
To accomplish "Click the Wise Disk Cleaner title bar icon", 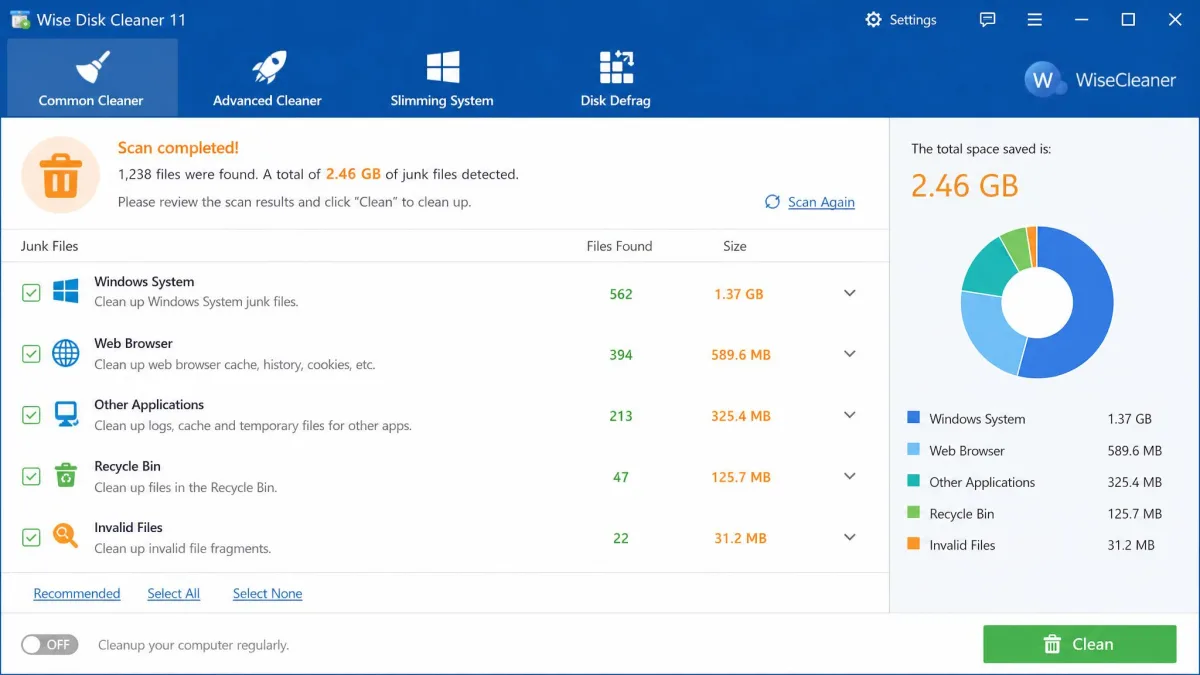I will (20, 19).
